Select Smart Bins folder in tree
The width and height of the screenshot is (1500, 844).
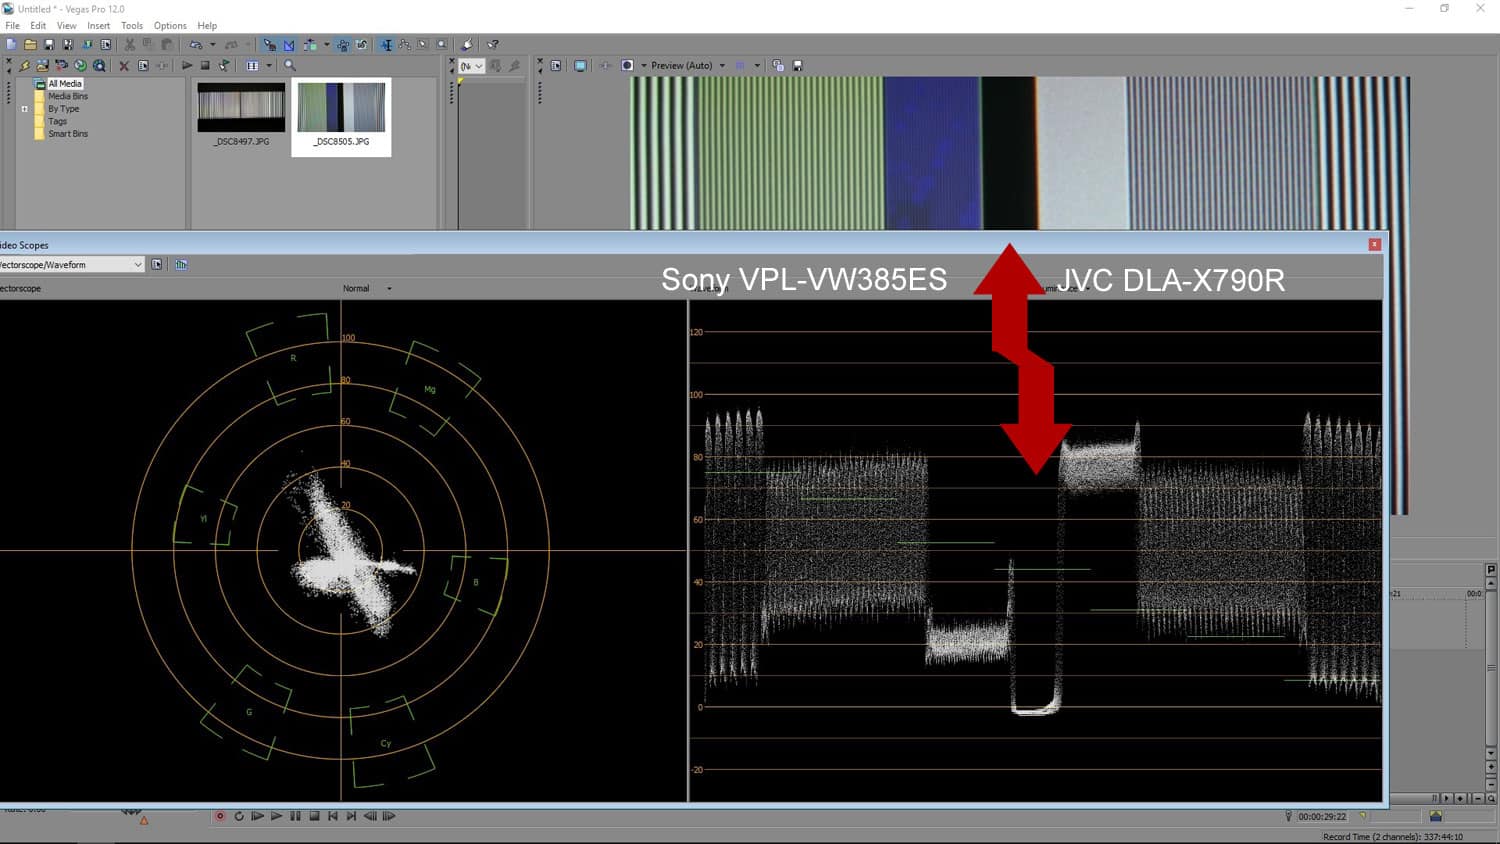[68, 133]
